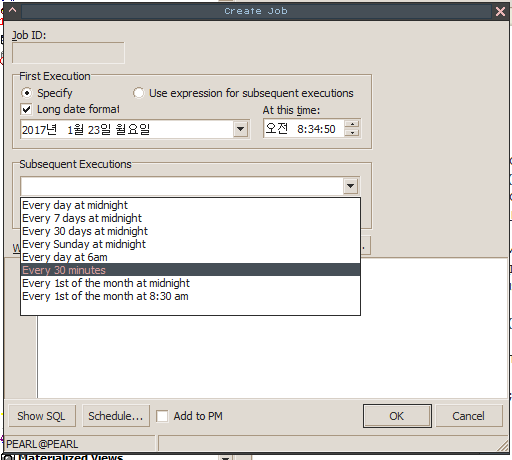Image resolution: width=512 pixels, height=460 pixels.
Task: Click the Show SQL button
Action: click(42, 416)
